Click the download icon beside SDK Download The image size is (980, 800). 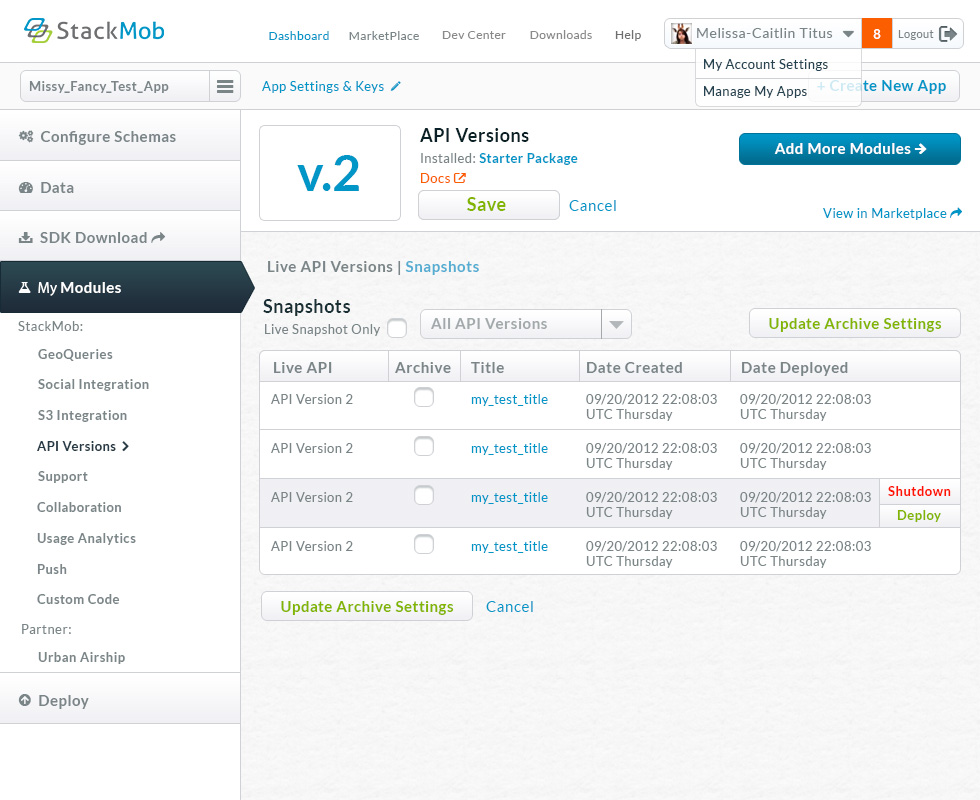(26, 238)
